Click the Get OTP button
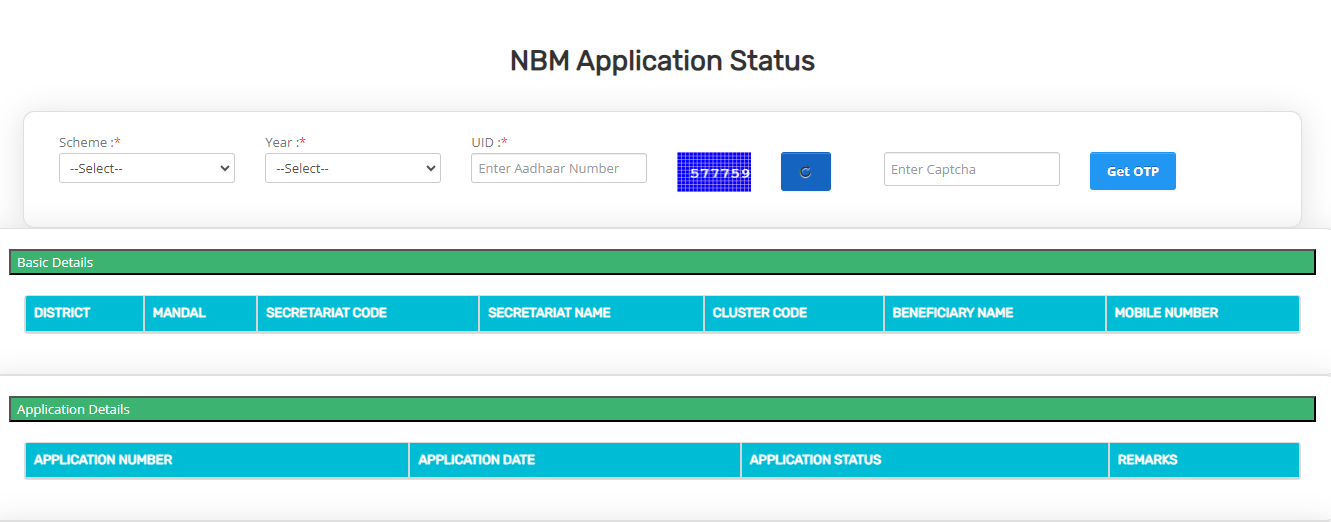The image size is (1331, 522). coord(1133,171)
